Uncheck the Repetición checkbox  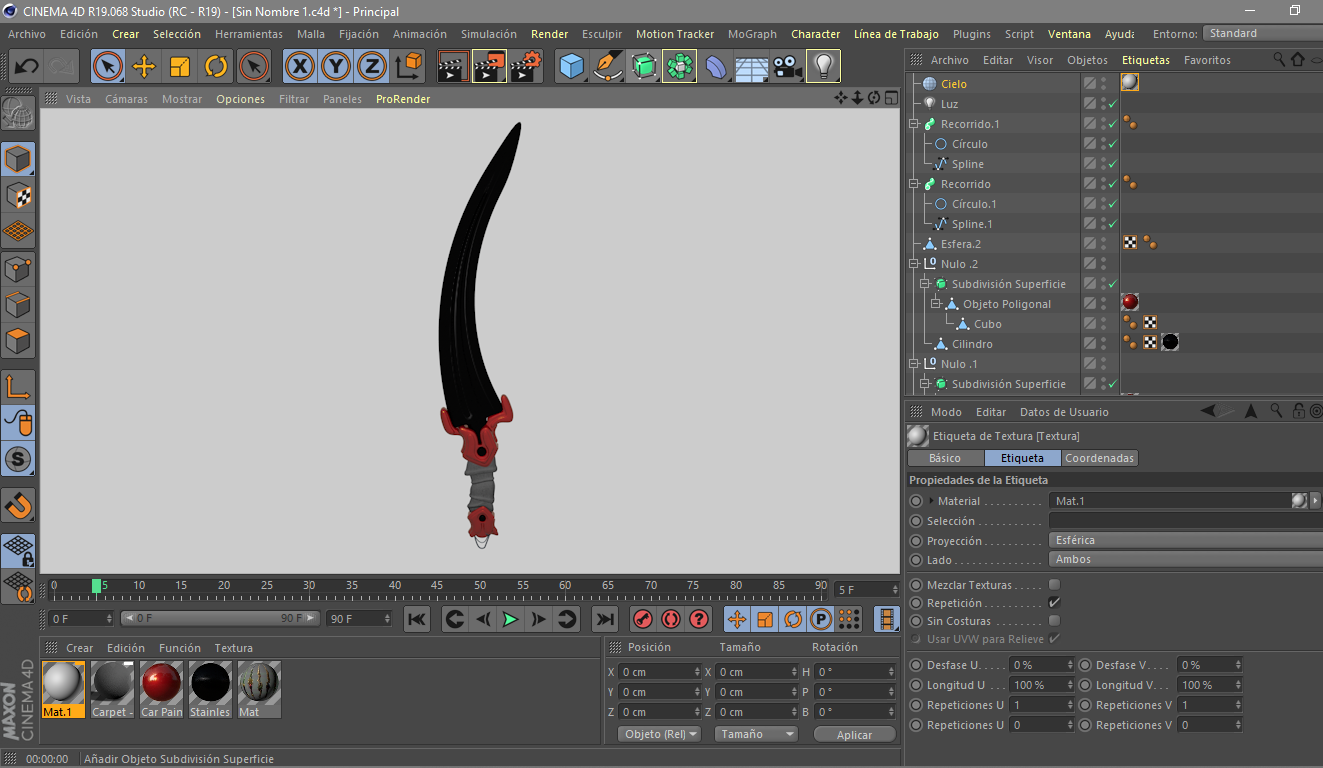point(1054,603)
